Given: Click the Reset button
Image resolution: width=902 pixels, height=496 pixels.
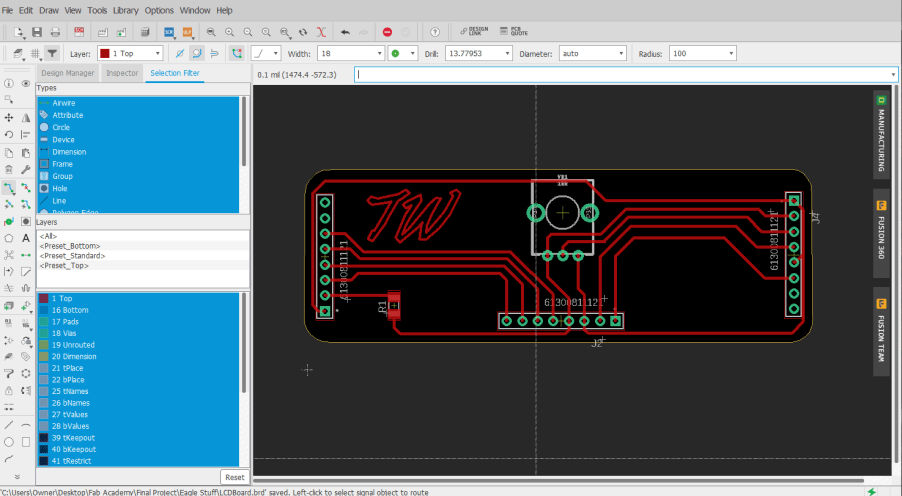Looking at the screenshot, I should (x=234, y=477).
